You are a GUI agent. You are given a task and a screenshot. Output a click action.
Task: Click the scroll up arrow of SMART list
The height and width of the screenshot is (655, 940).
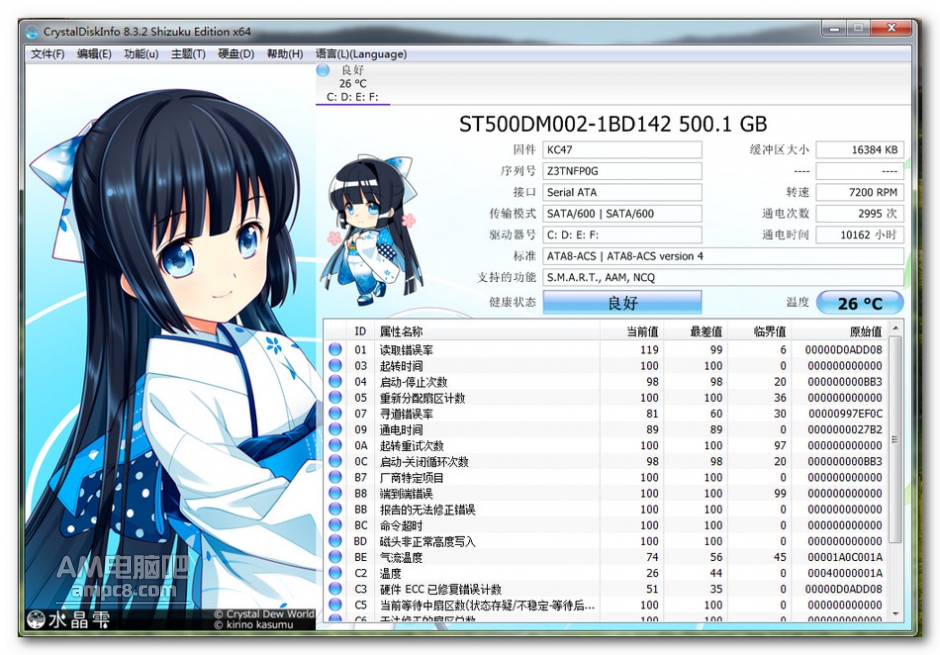tap(896, 328)
